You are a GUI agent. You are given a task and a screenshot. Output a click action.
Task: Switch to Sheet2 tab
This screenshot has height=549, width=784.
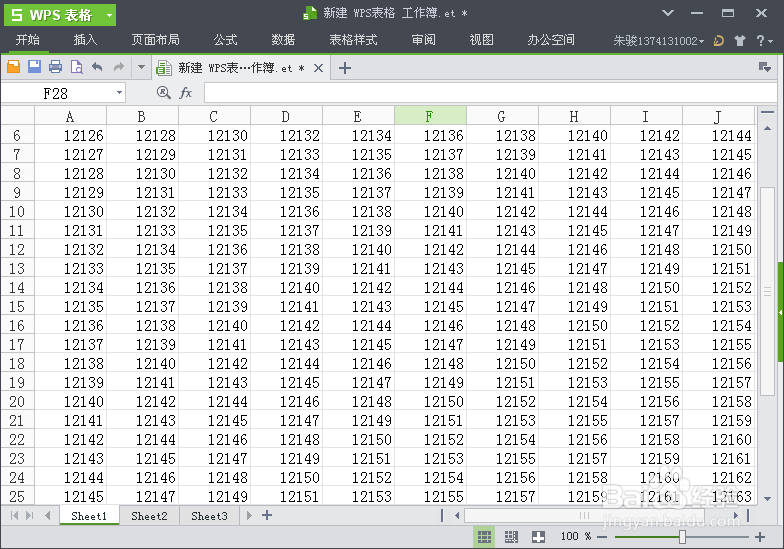point(149,516)
